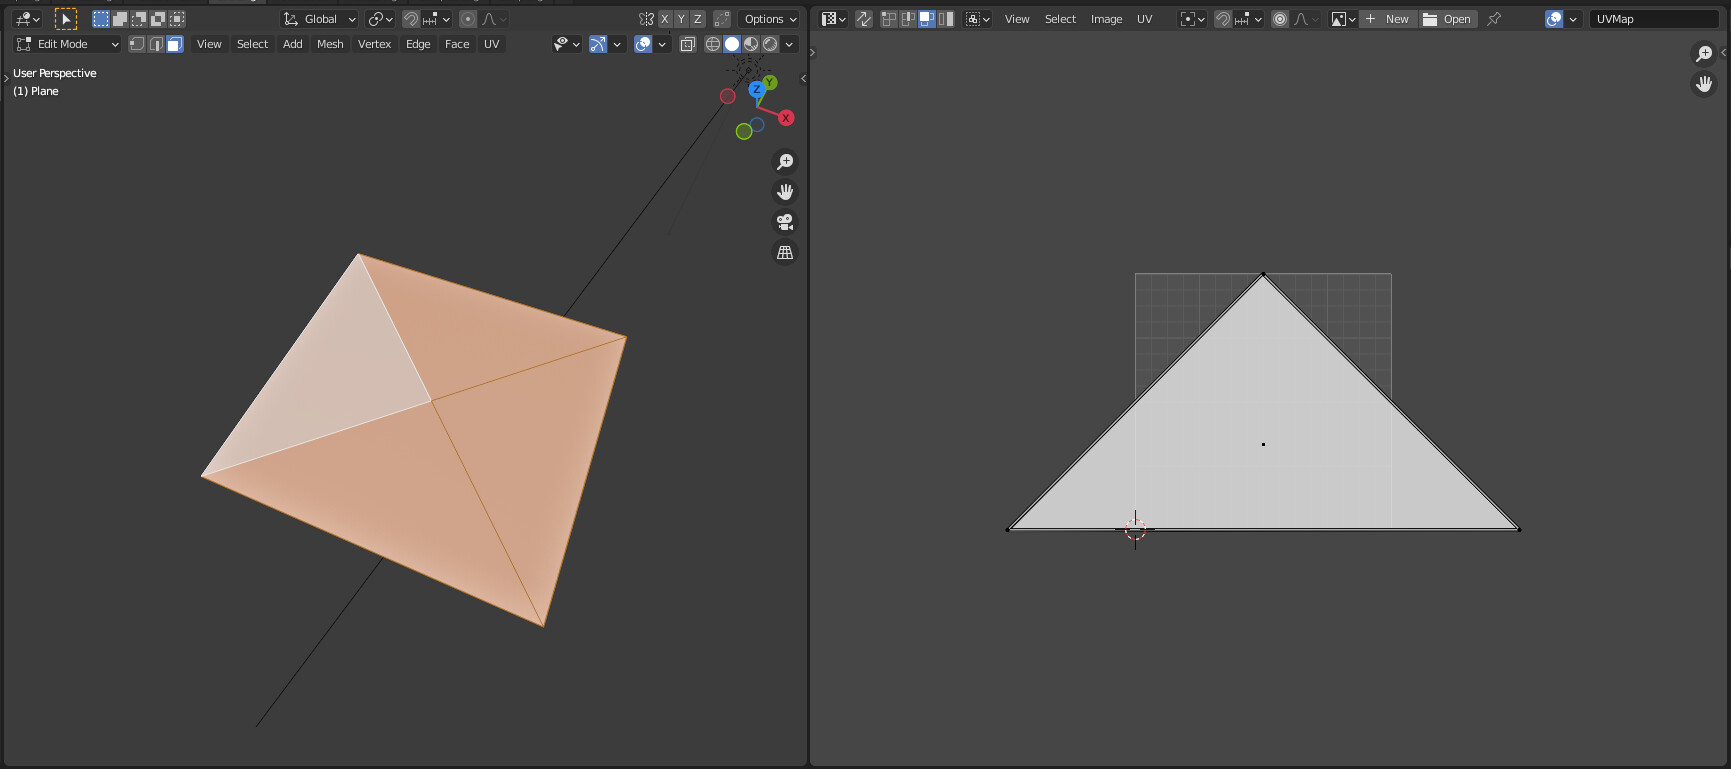Image resolution: width=1731 pixels, height=769 pixels.
Task: Click the 3D viewport zoom magnifier icon
Action: [x=785, y=161]
